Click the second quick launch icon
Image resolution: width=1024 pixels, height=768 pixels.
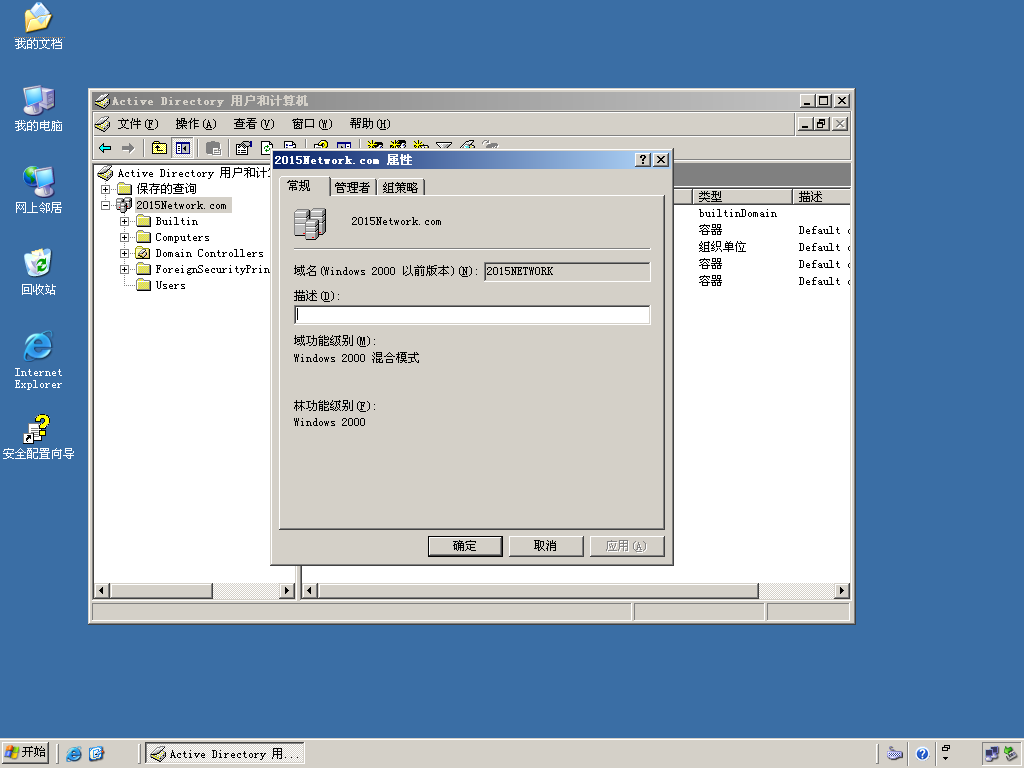[96, 754]
